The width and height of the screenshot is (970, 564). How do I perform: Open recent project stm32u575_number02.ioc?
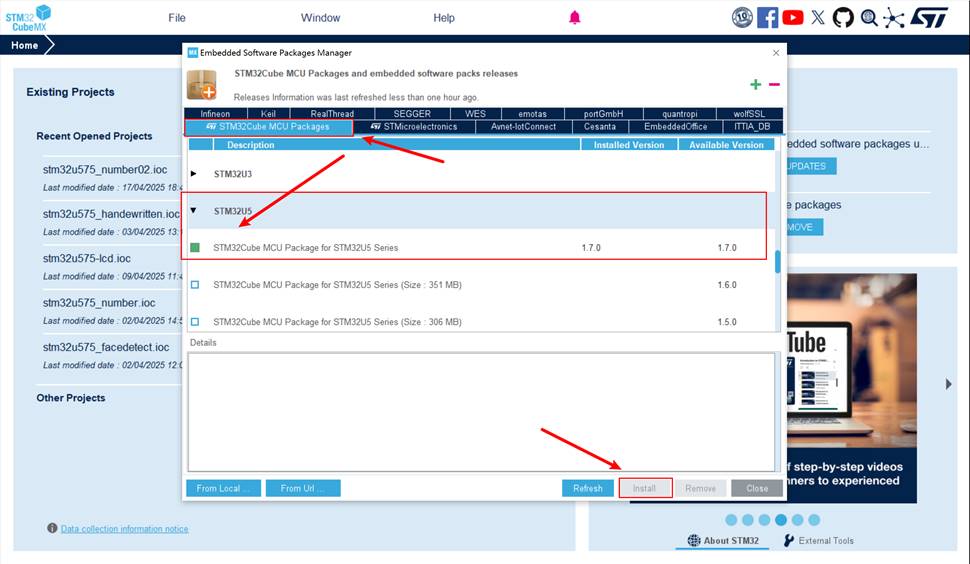pos(105,169)
